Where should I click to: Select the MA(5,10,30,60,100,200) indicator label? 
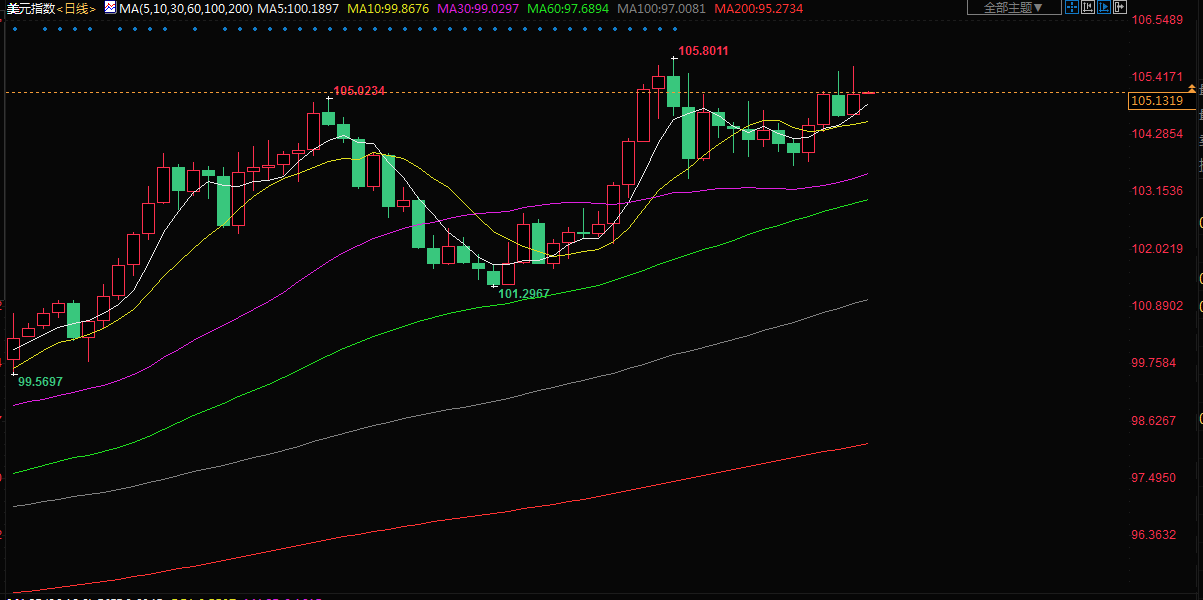coord(186,9)
